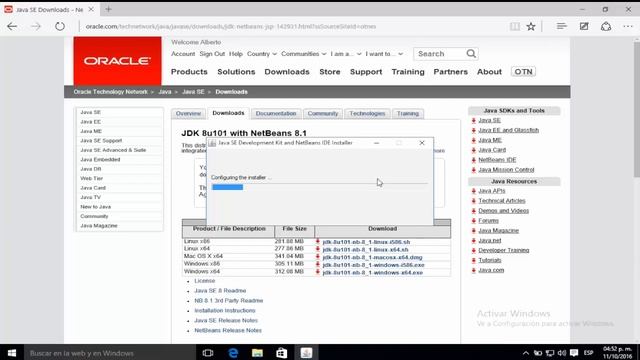Open the Hub lines icon
640x360 pixels.
pos(562,27)
